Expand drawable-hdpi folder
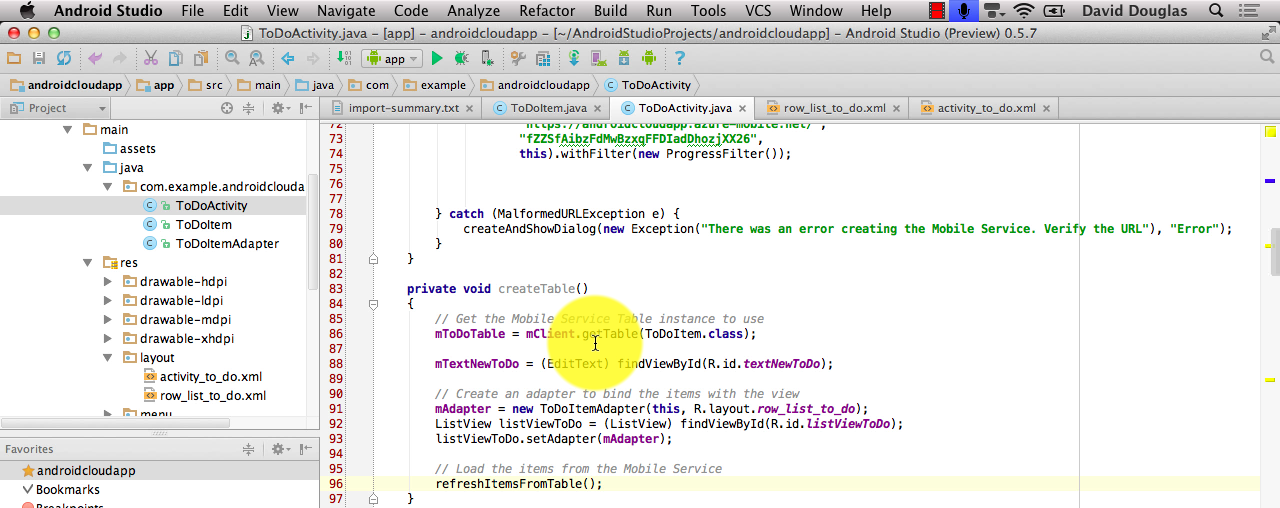Screen dimensions: 1280x508 108,282
